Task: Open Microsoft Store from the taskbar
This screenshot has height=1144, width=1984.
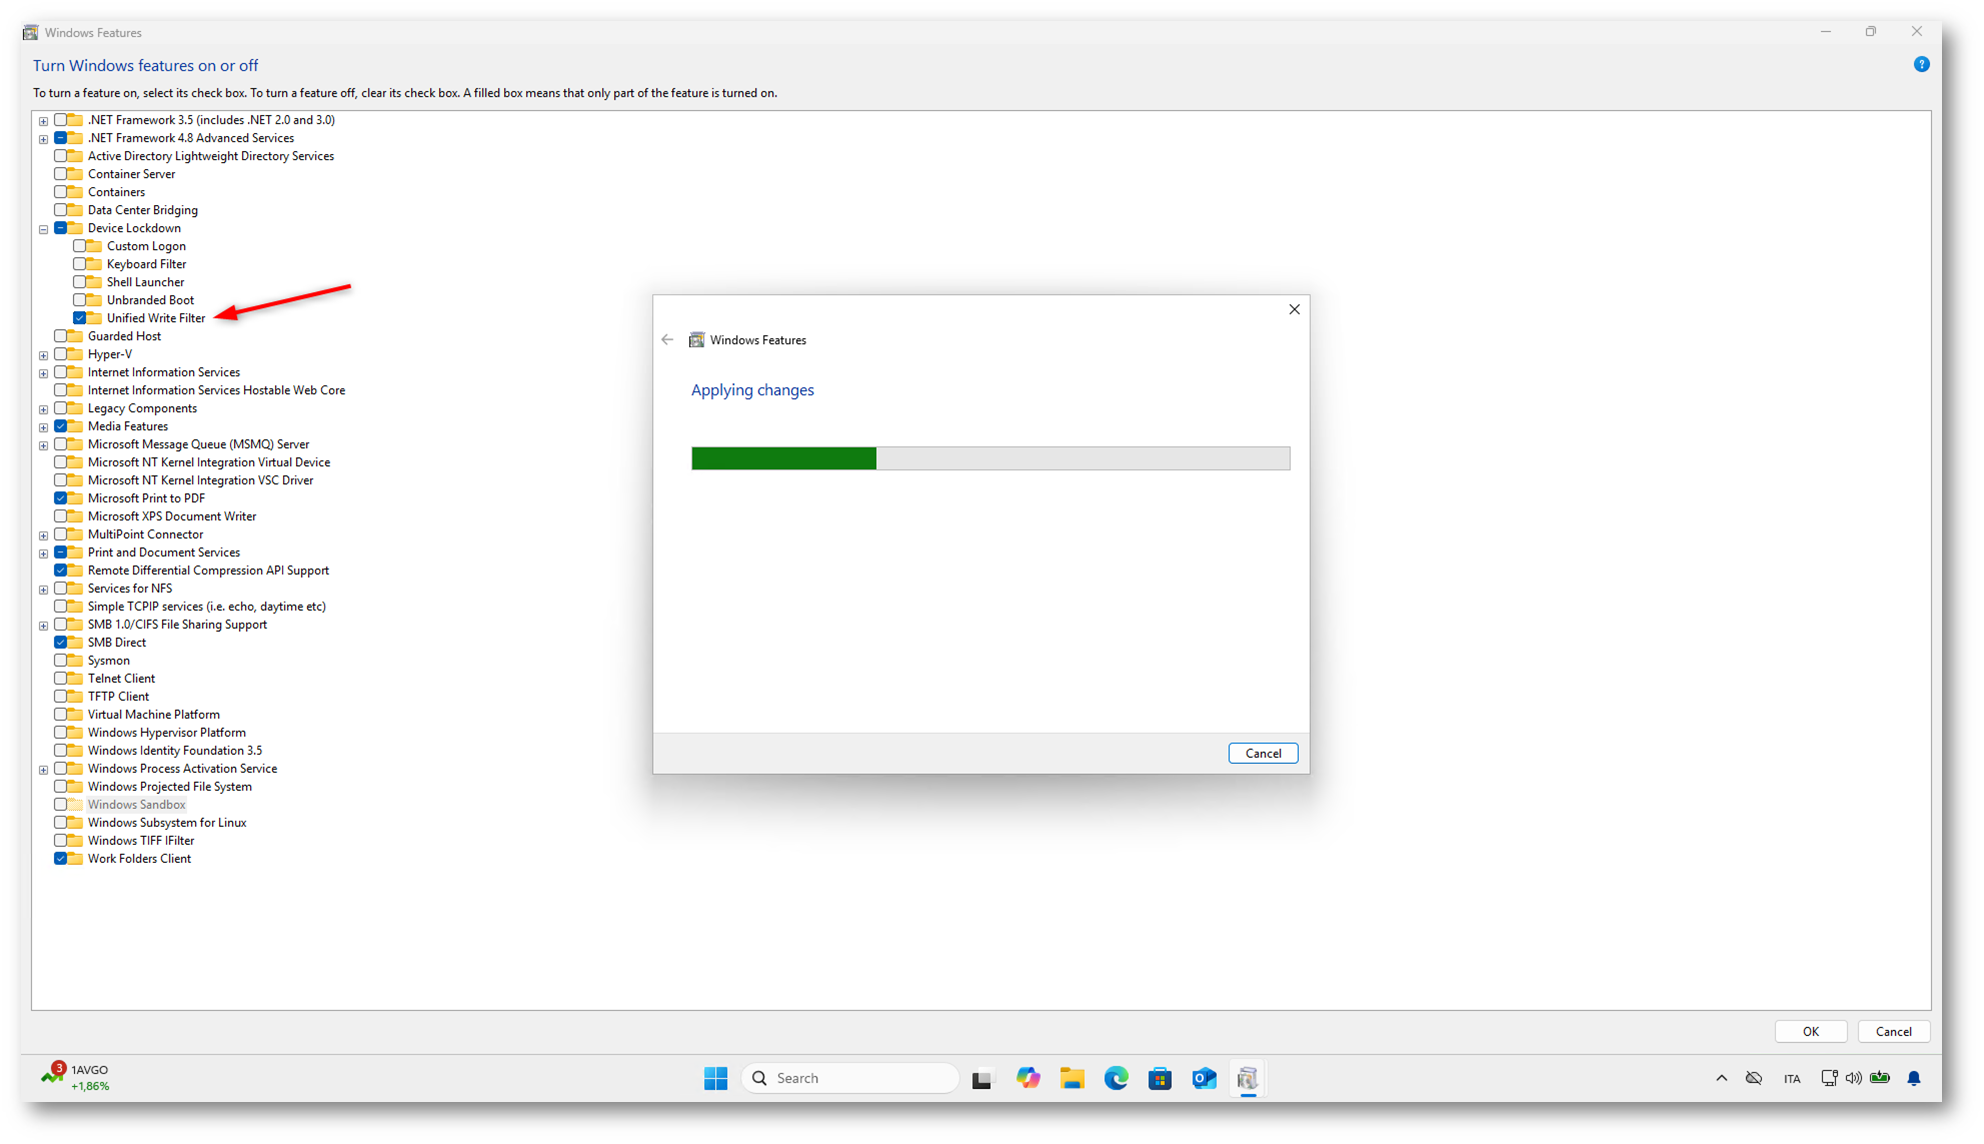Action: tap(1160, 1078)
